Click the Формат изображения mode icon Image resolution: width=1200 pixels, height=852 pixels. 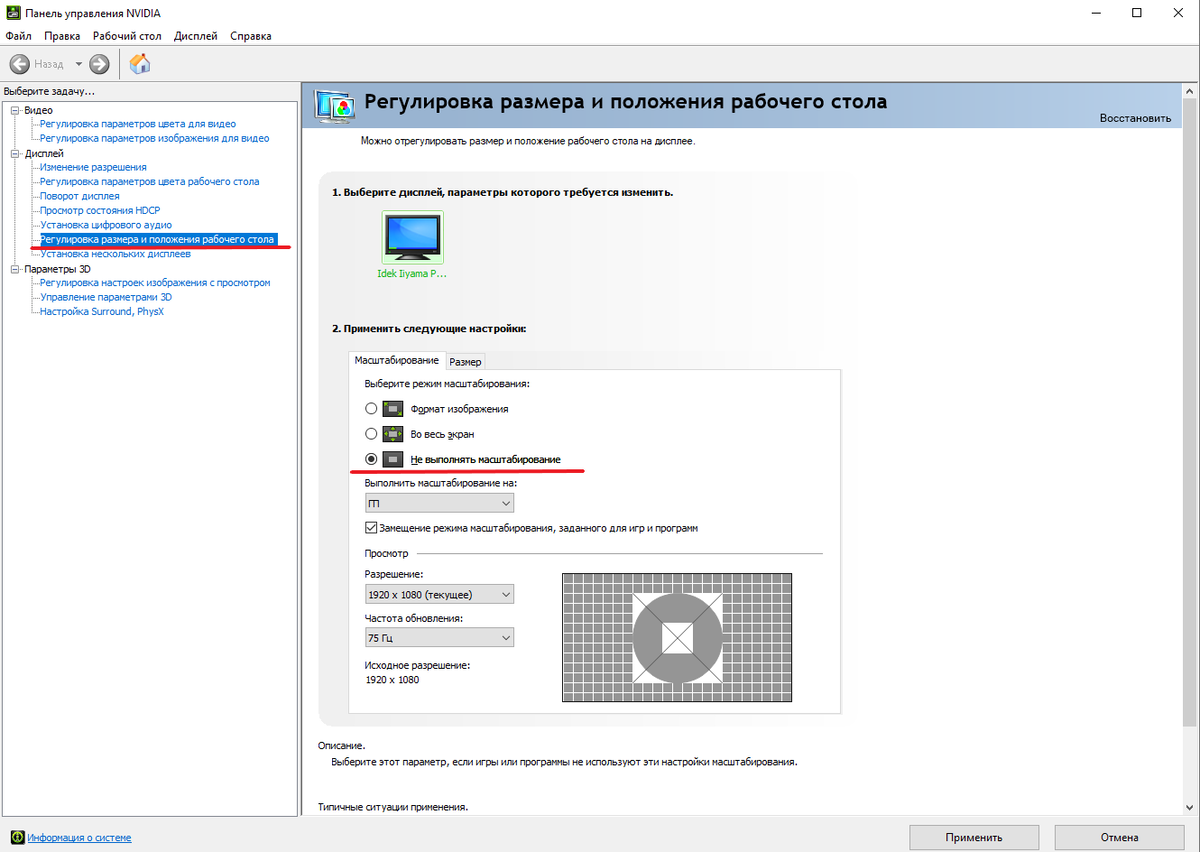click(x=394, y=409)
